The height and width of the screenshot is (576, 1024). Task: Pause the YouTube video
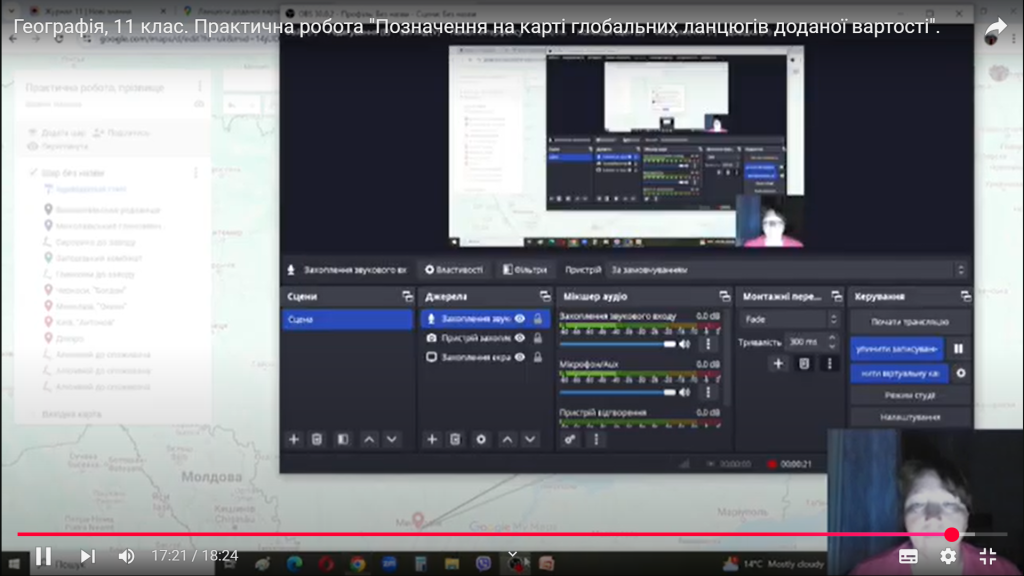(x=44, y=556)
